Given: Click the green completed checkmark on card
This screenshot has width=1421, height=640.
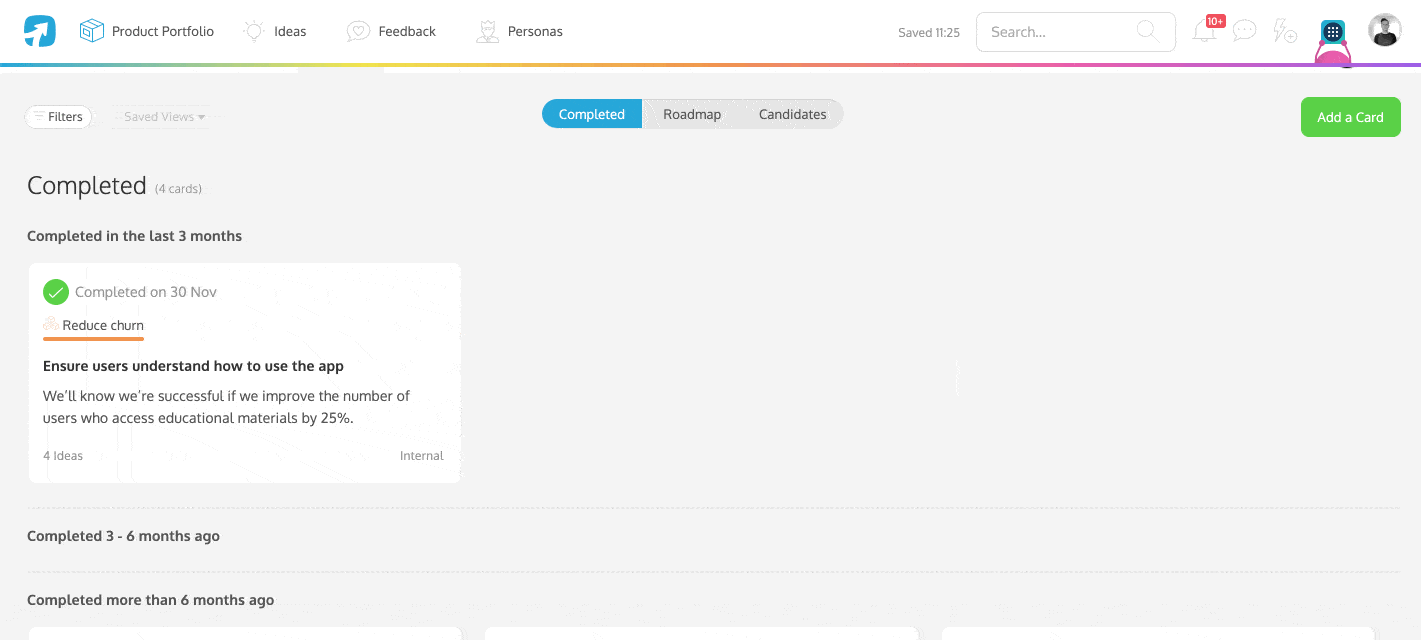Looking at the screenshot, I should pyautogui.click(x=55, y=292).
